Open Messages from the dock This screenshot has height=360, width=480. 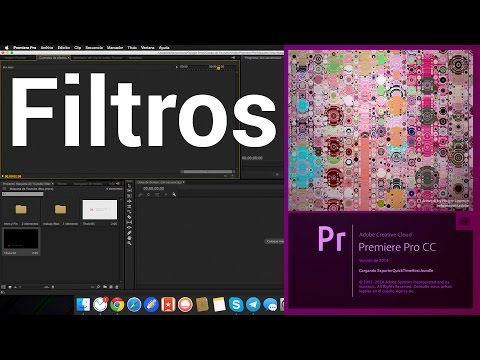click(x=270, y=305)
